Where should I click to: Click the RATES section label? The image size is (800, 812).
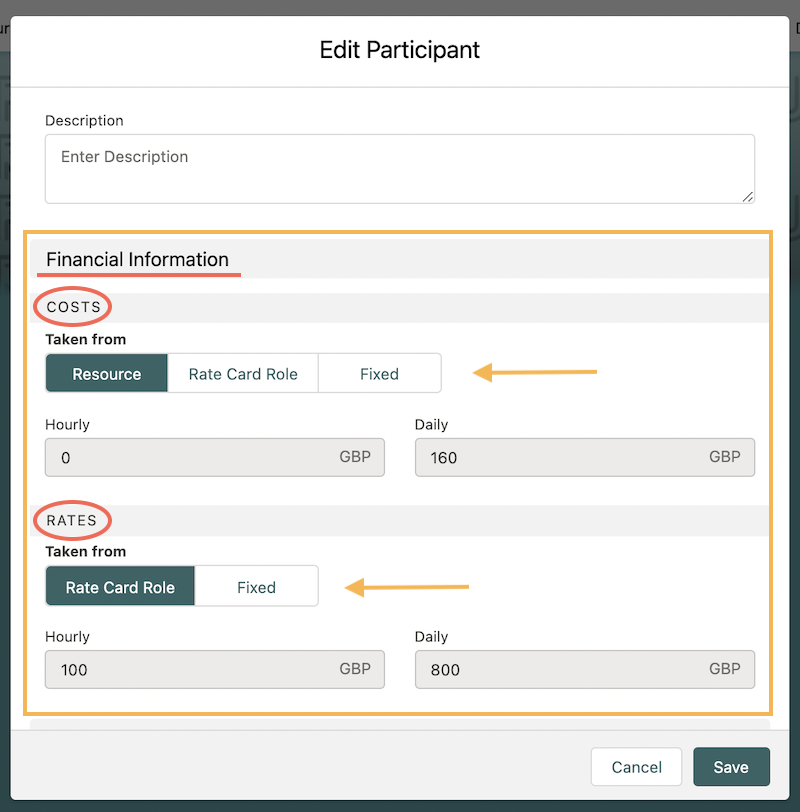click(72, 520)
